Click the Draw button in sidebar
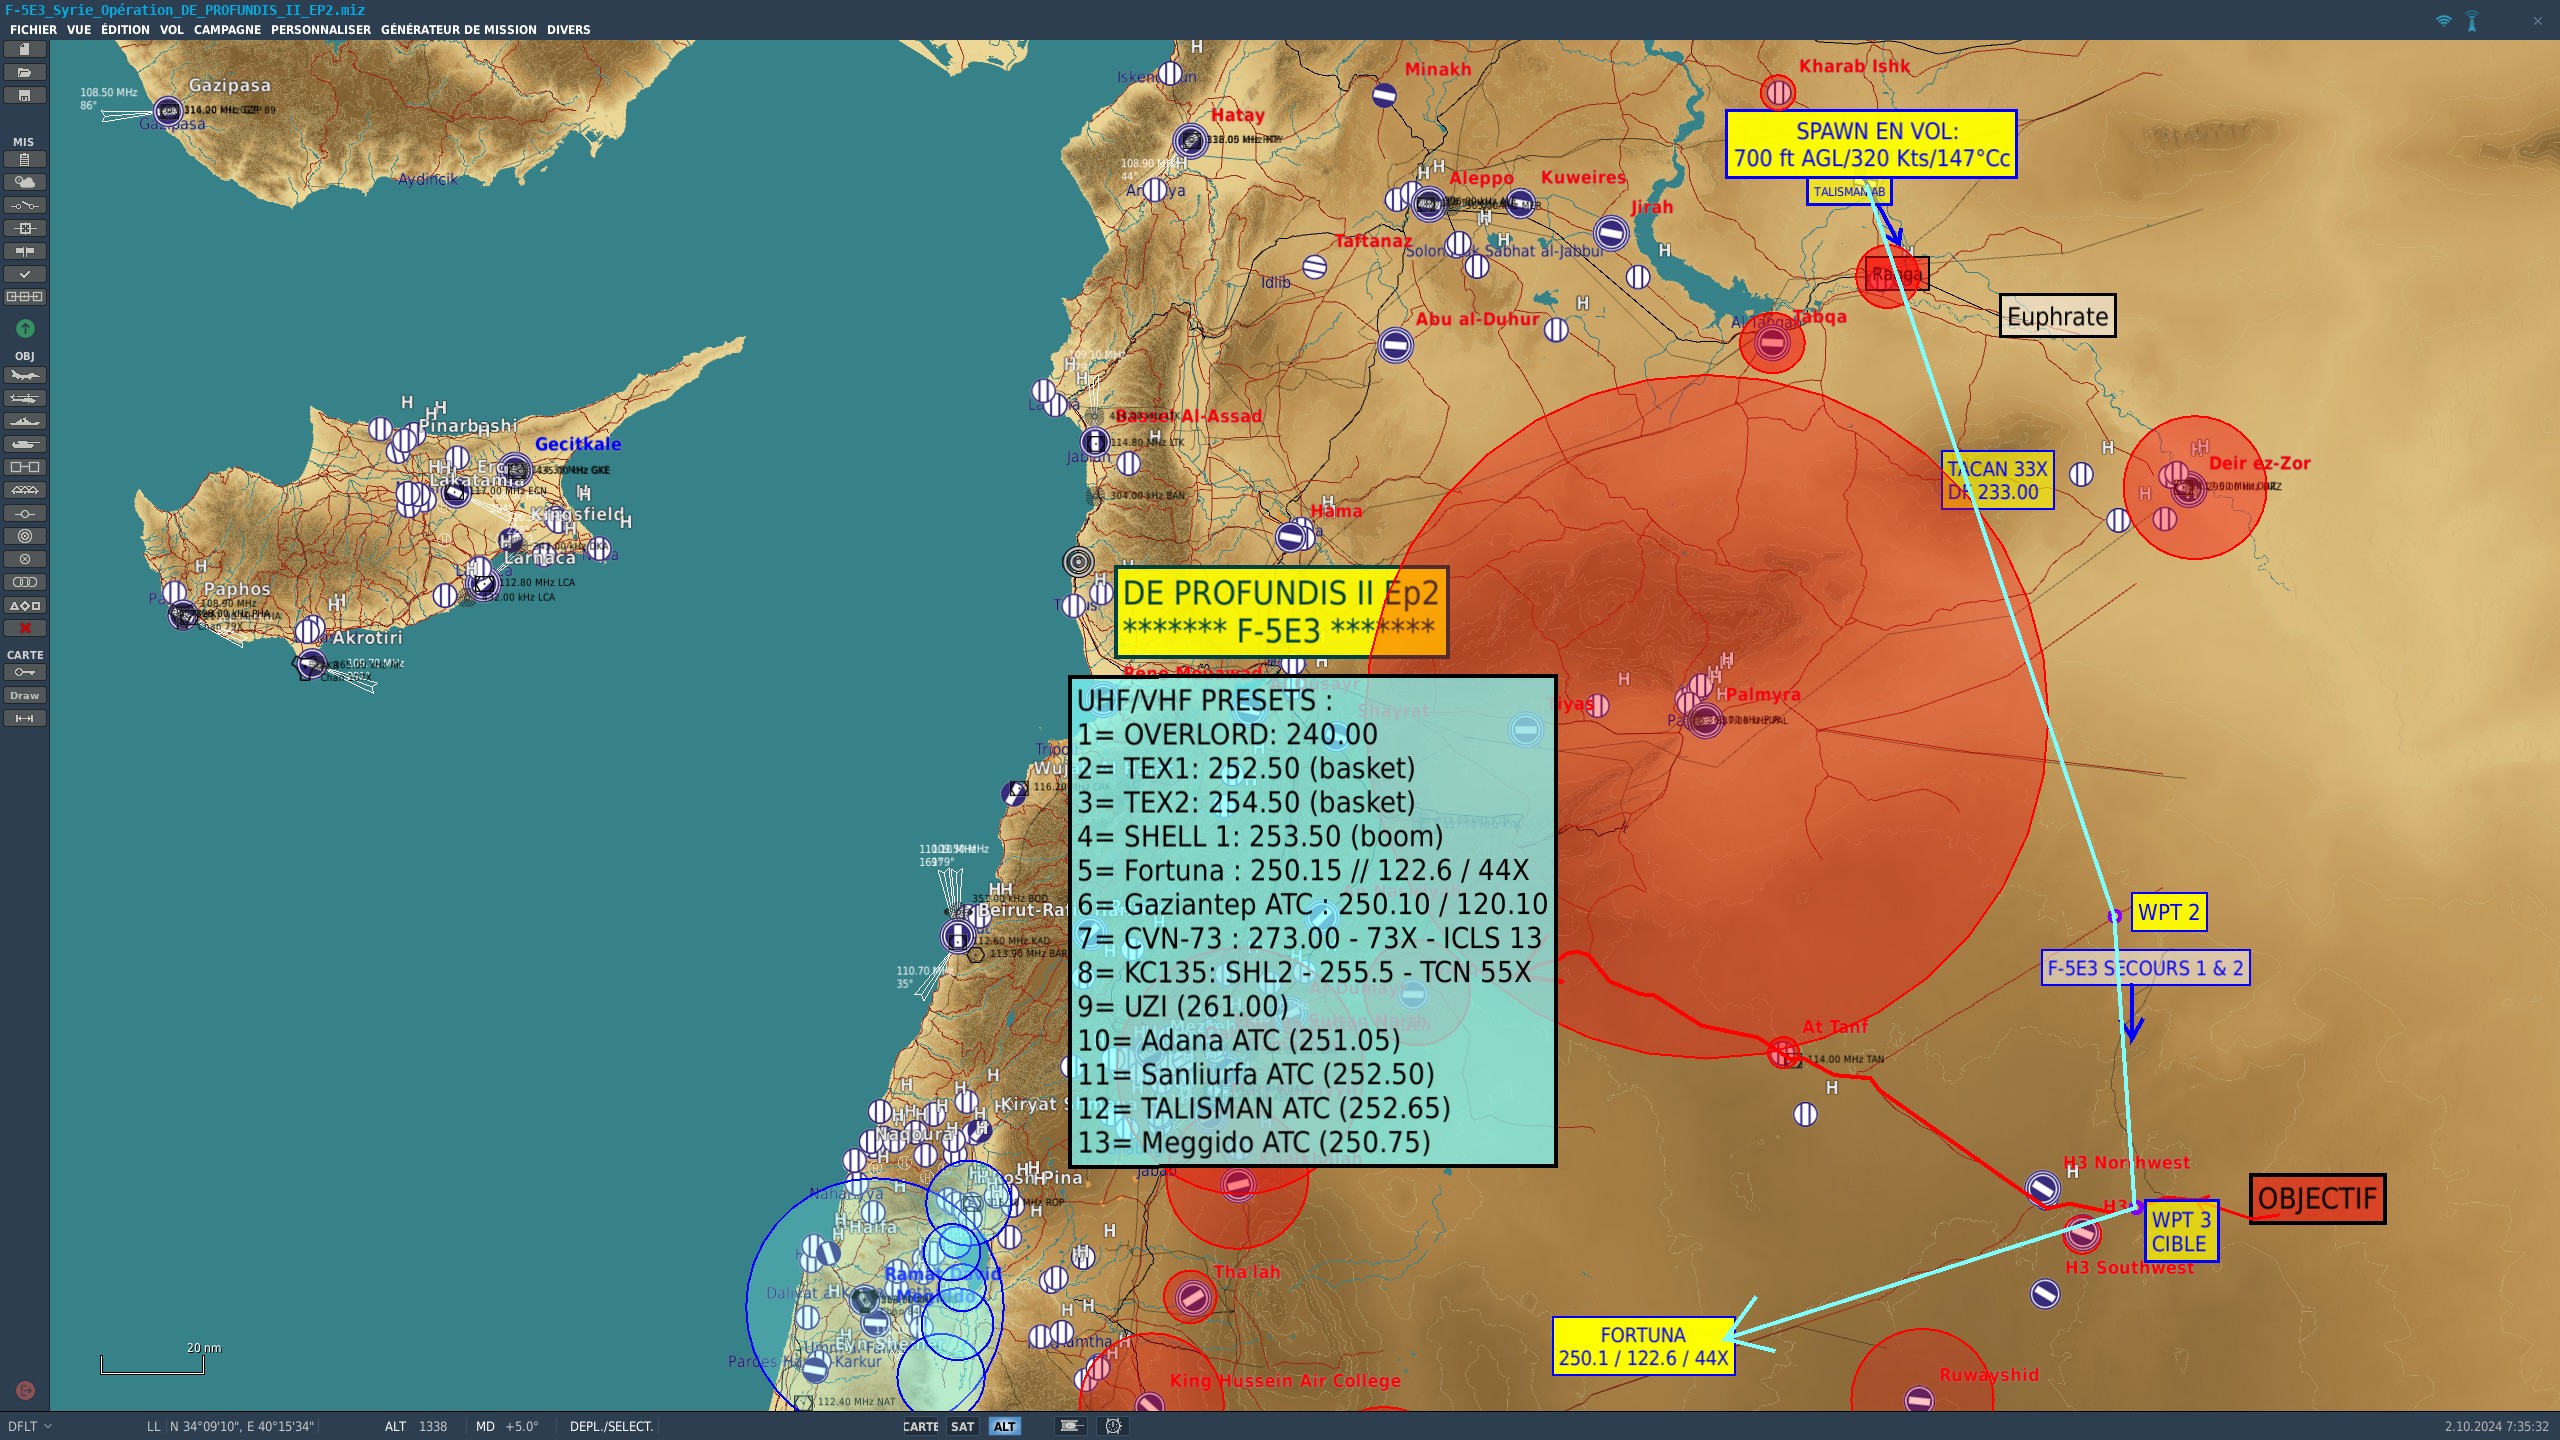This screenshot has width=2560, height=1440. tap(25, 695)
